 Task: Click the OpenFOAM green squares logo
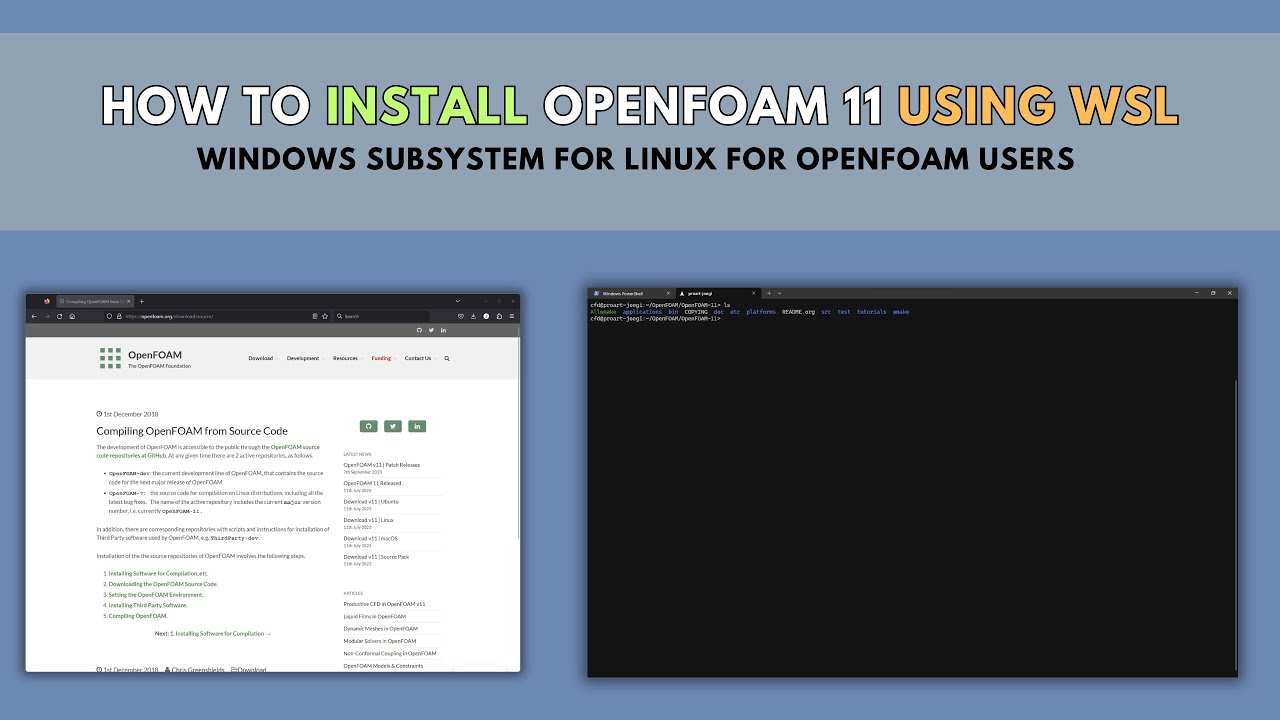pyautogui.click(x=110, y=358)
